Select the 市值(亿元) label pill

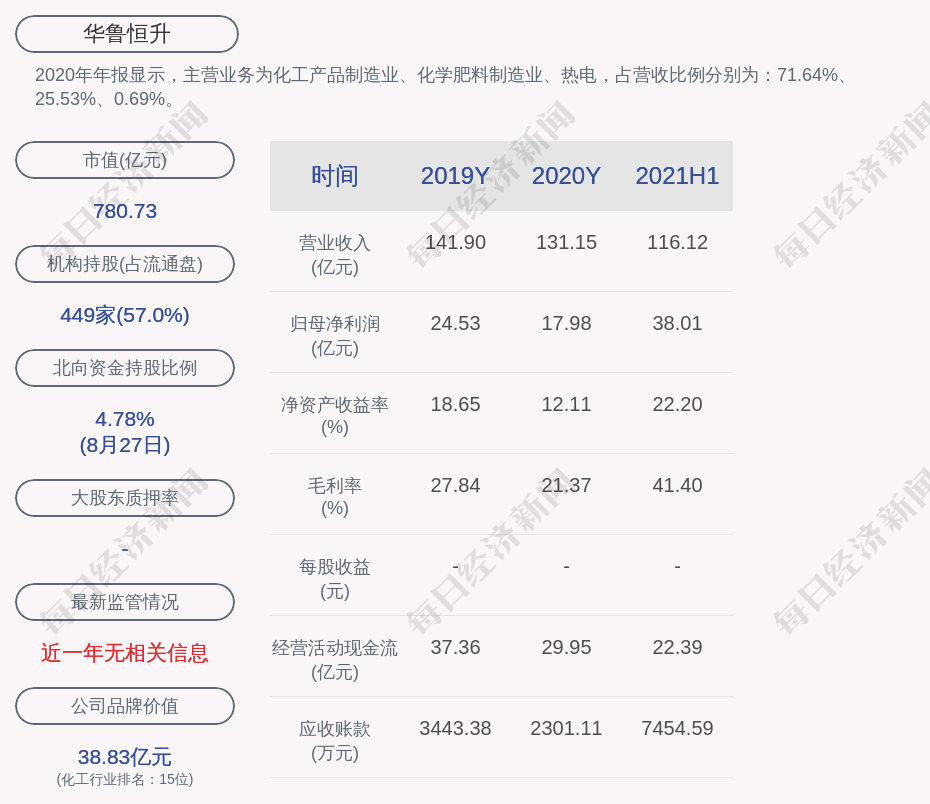tap(125, 160)
